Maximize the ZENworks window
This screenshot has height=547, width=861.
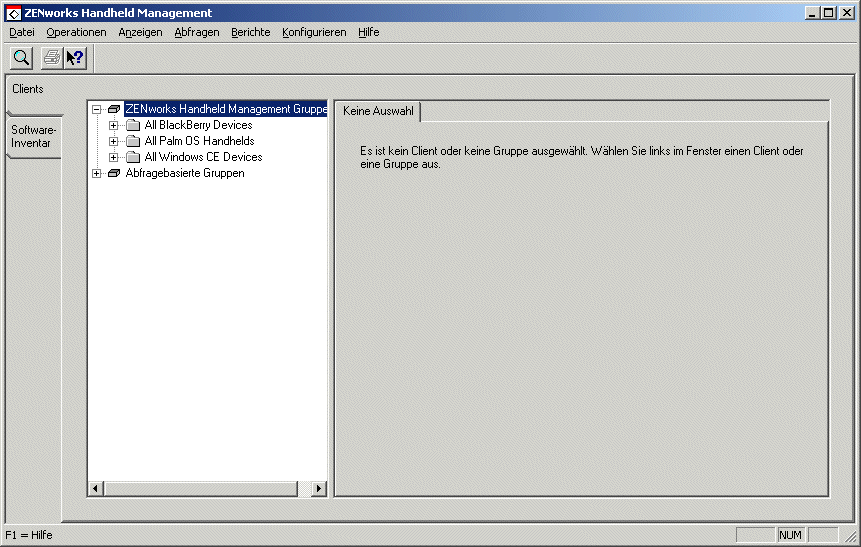click(x=829, y=13)
